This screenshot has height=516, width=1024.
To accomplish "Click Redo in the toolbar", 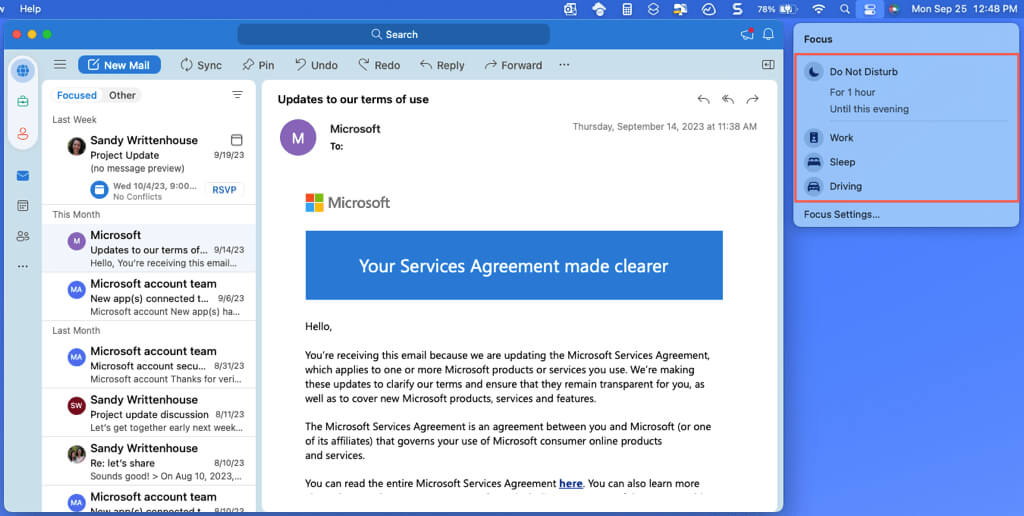I will (379, 65).
